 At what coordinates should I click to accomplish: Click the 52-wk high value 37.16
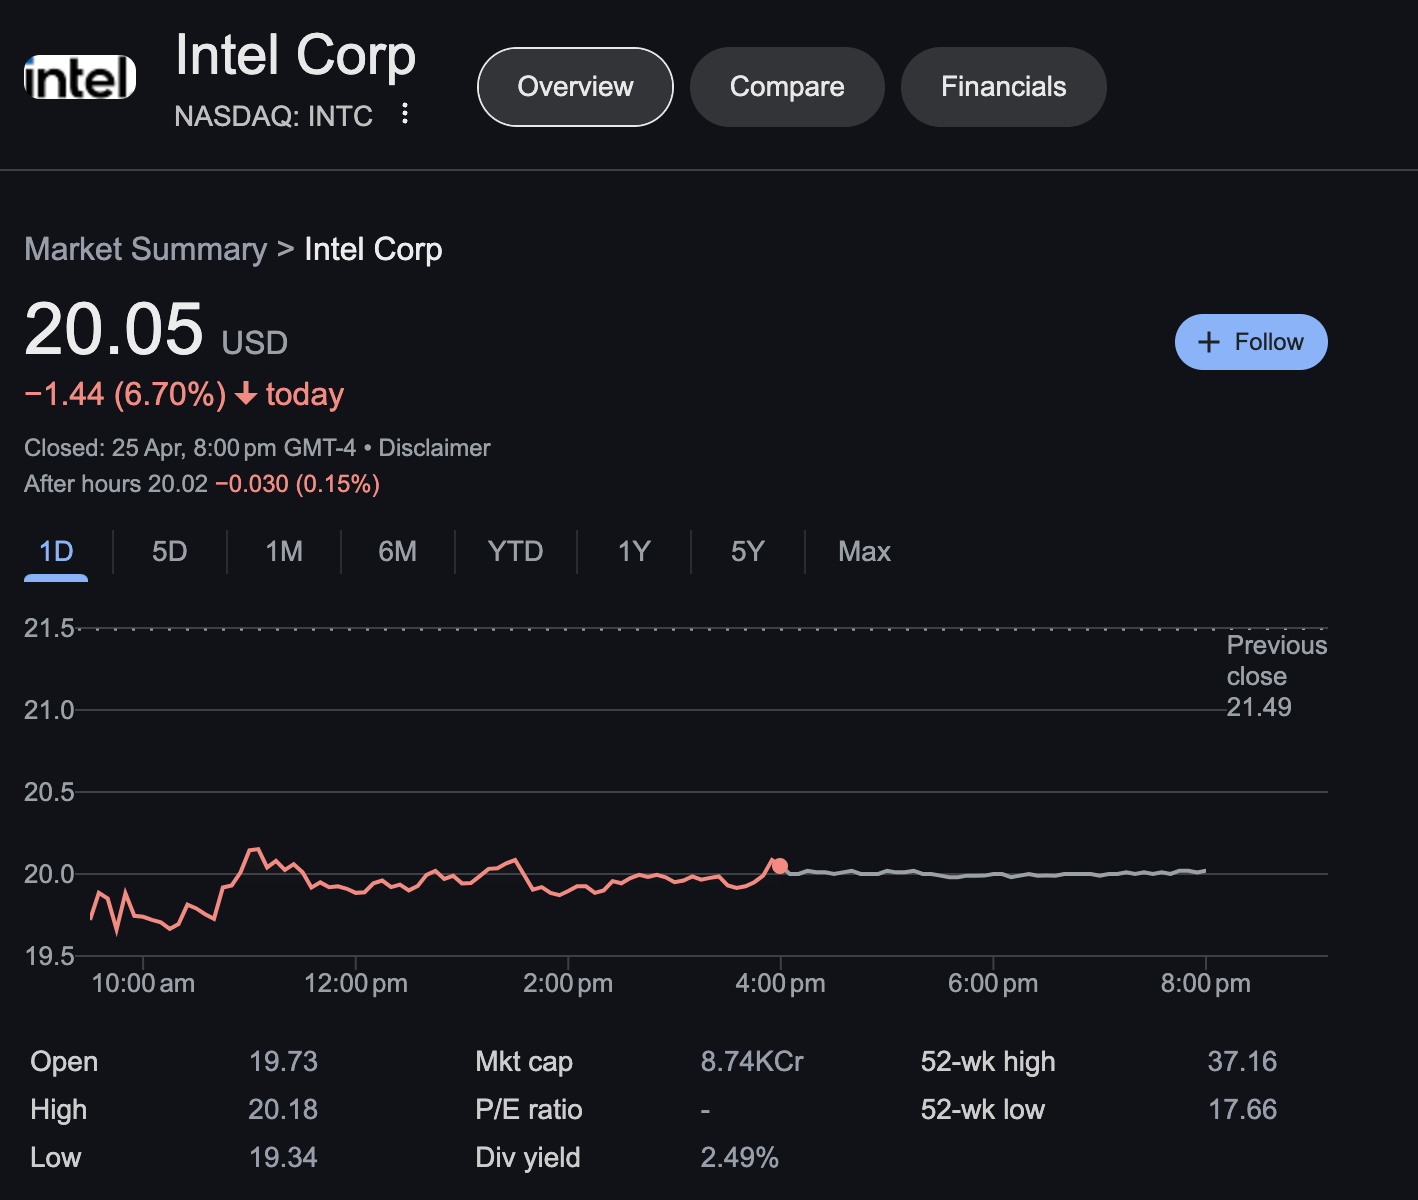1242,1062
